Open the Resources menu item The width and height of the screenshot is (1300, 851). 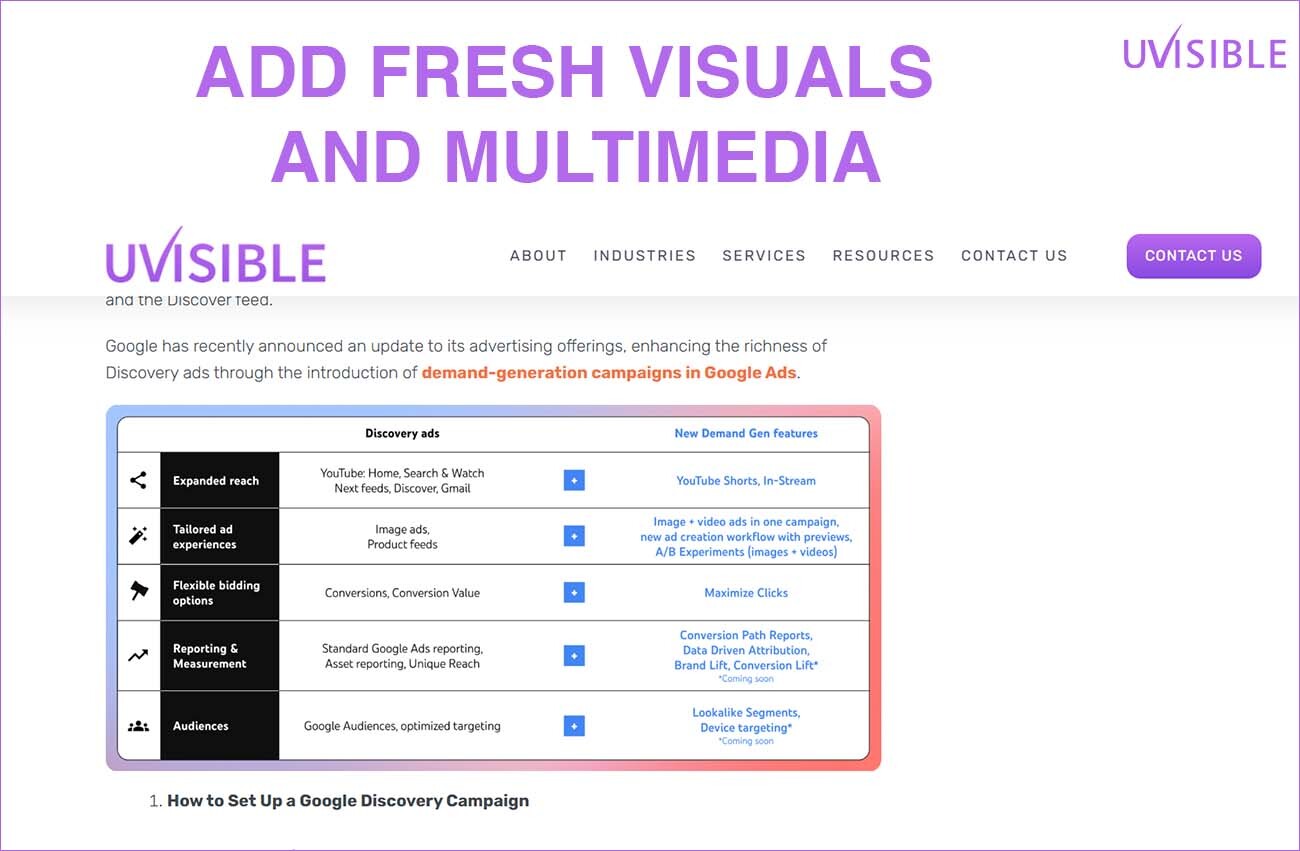pos(883,255)
